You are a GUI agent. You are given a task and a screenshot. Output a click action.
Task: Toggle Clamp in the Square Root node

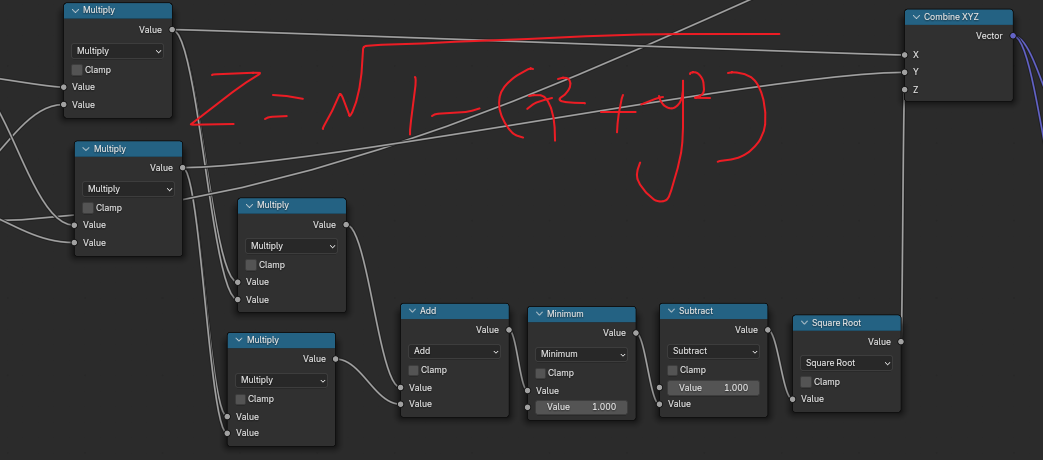pos(806,382)
